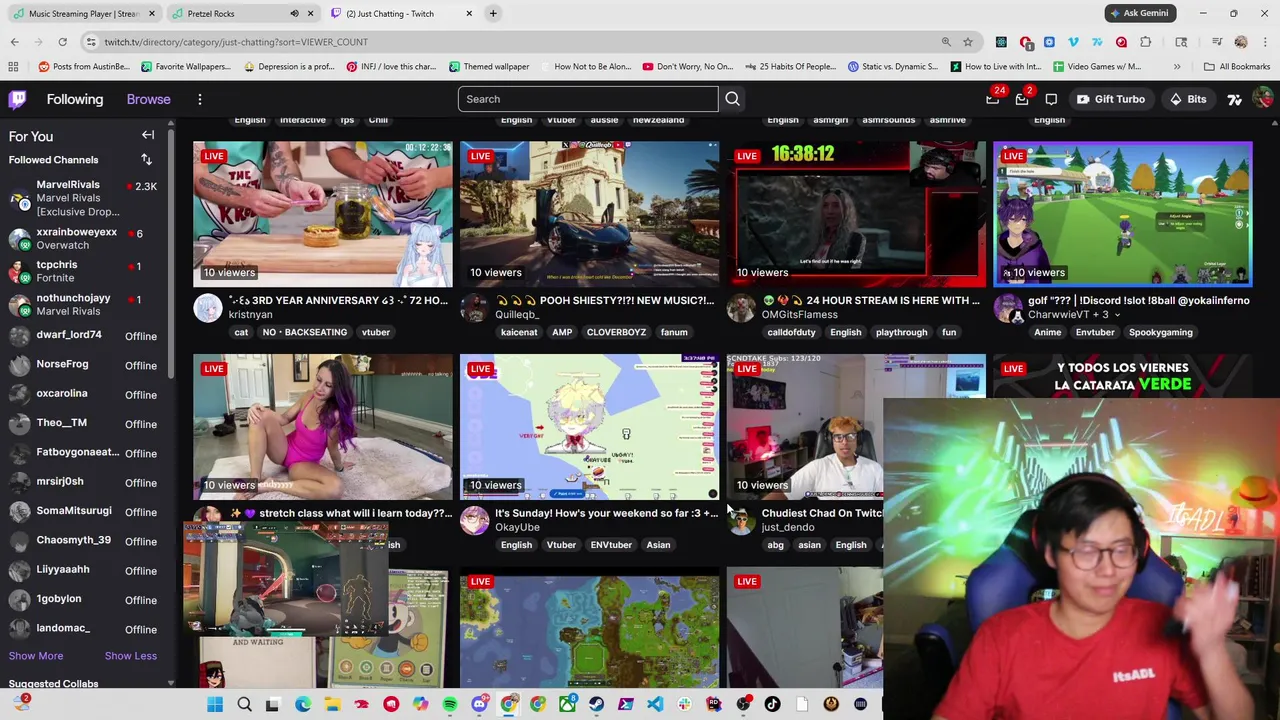The image size is (1280, 720).
Task: Click the search magnifier button
Action: (x=732, y=99)
